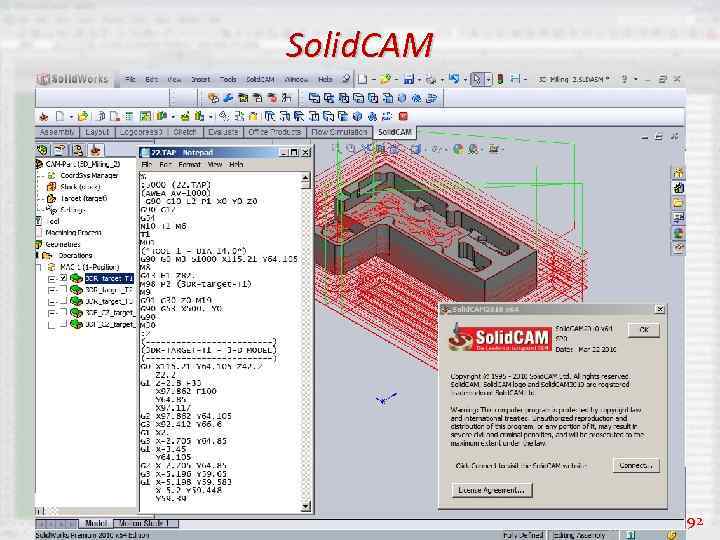Open dropdown arrow next to Undo icon
This screenshot has height=540, width=720.
coord(465,80)
